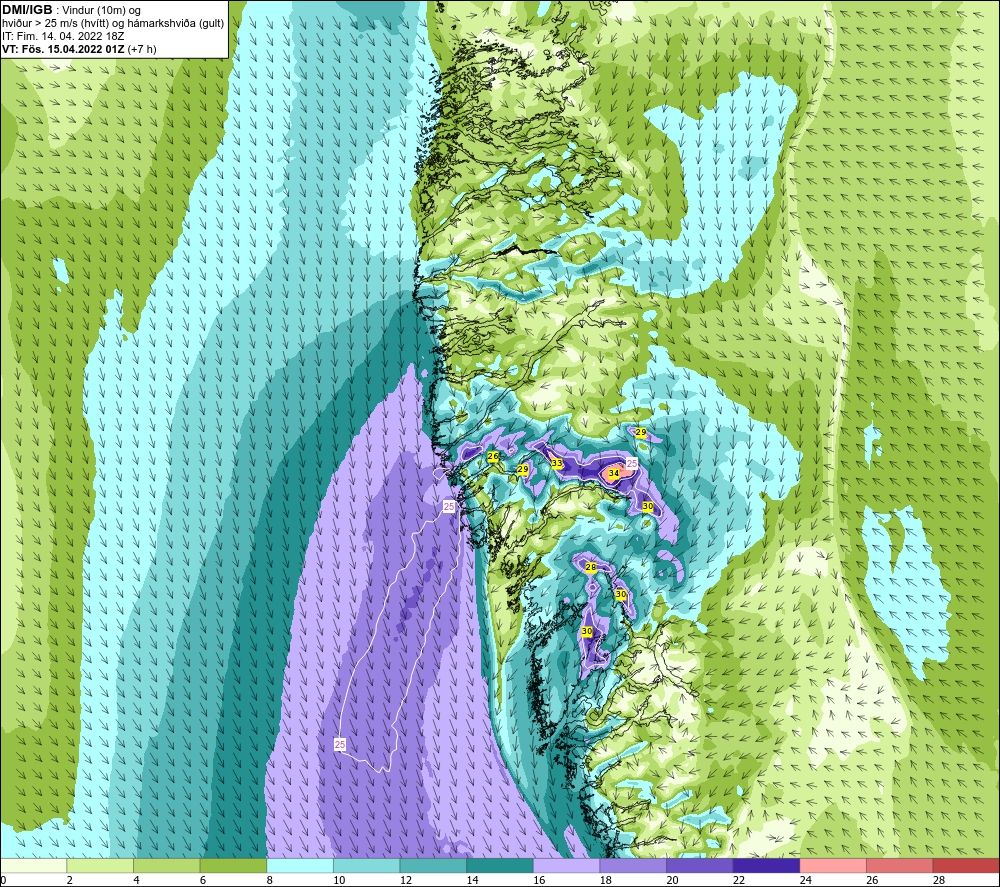Viewport: 1000px width, 887px height.
Task: Pick the darker green 6–8 m/s swatch
Action: click(x=233, y=865)
